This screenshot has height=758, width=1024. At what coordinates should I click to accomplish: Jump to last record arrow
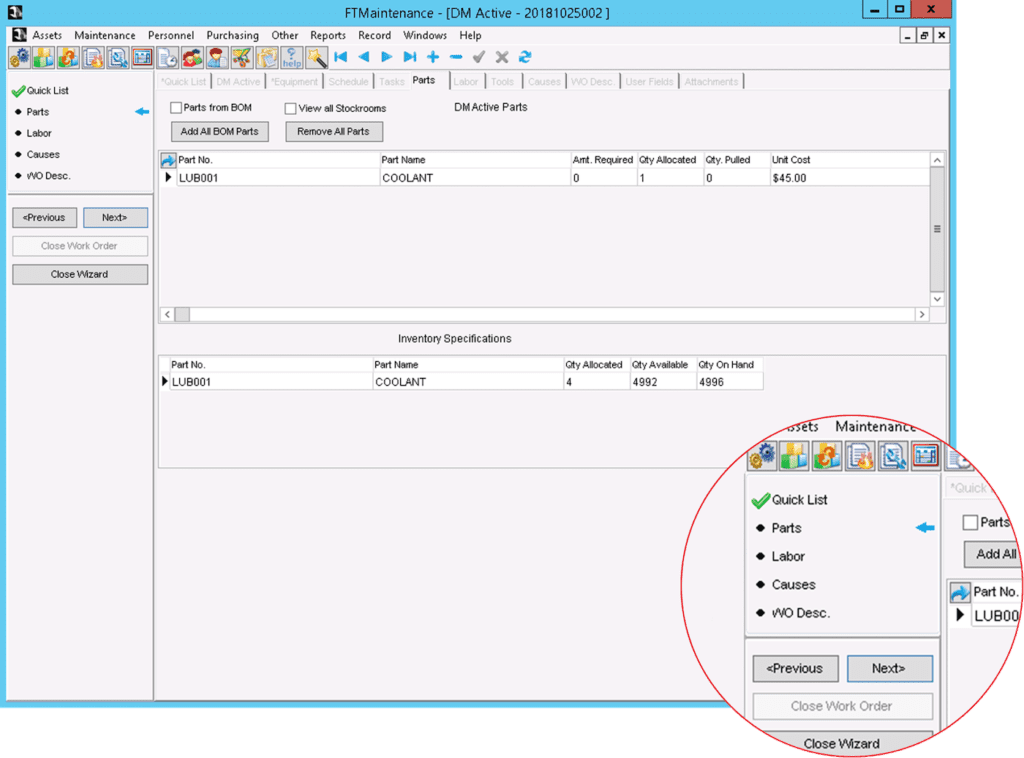coord(409,57)
